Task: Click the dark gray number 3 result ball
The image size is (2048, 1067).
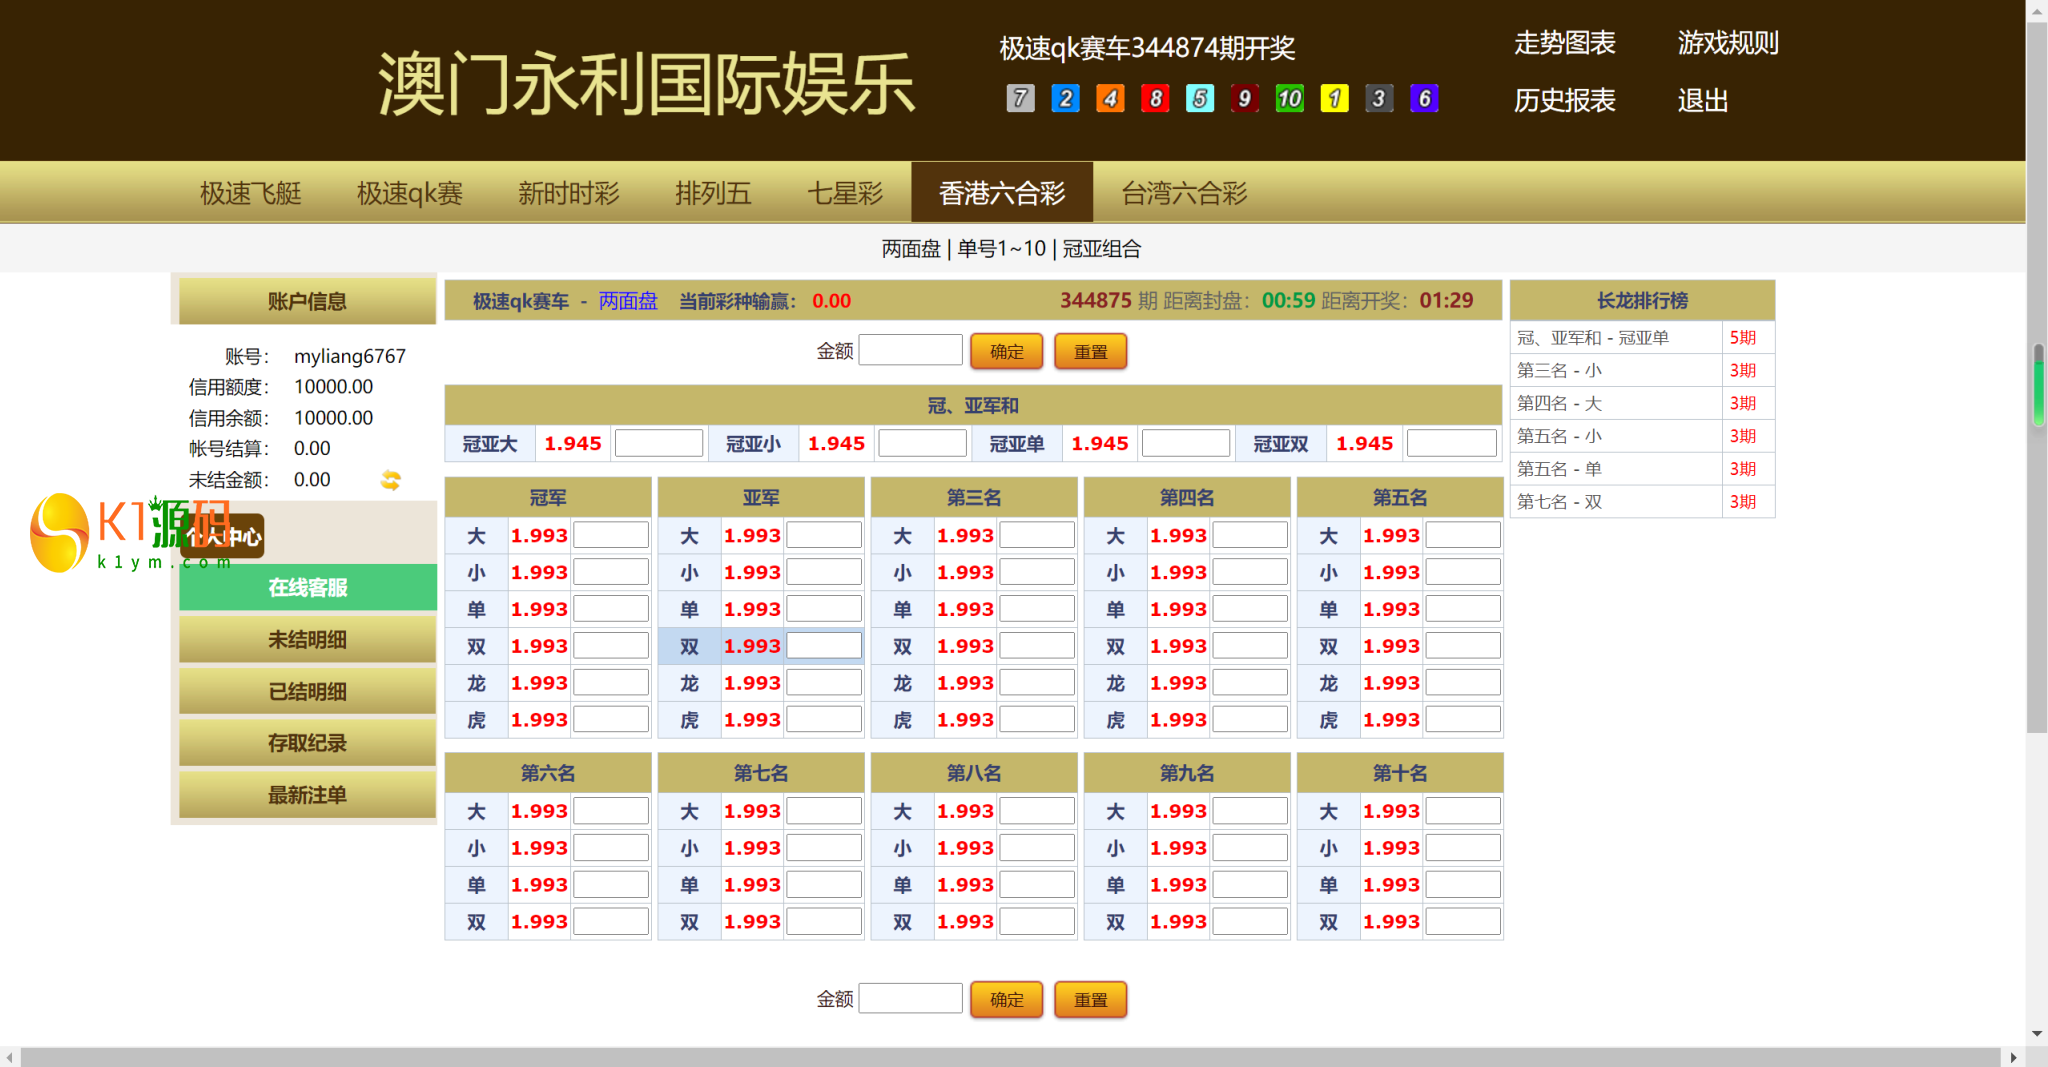Action: 1379,98
